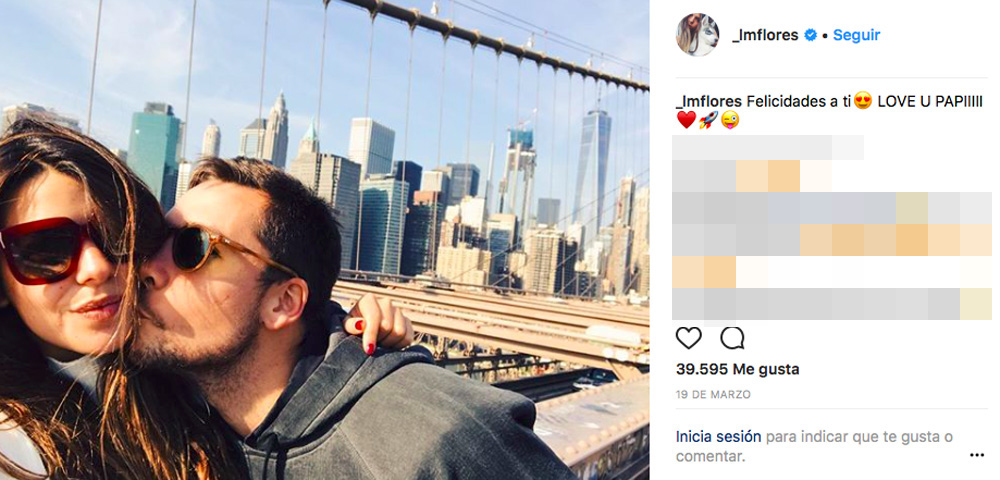This screenshot has width=1000, height=480.
Task: Click the text 'para indicar que te gusta o comentar'
Action: click(x=814, y=446)
